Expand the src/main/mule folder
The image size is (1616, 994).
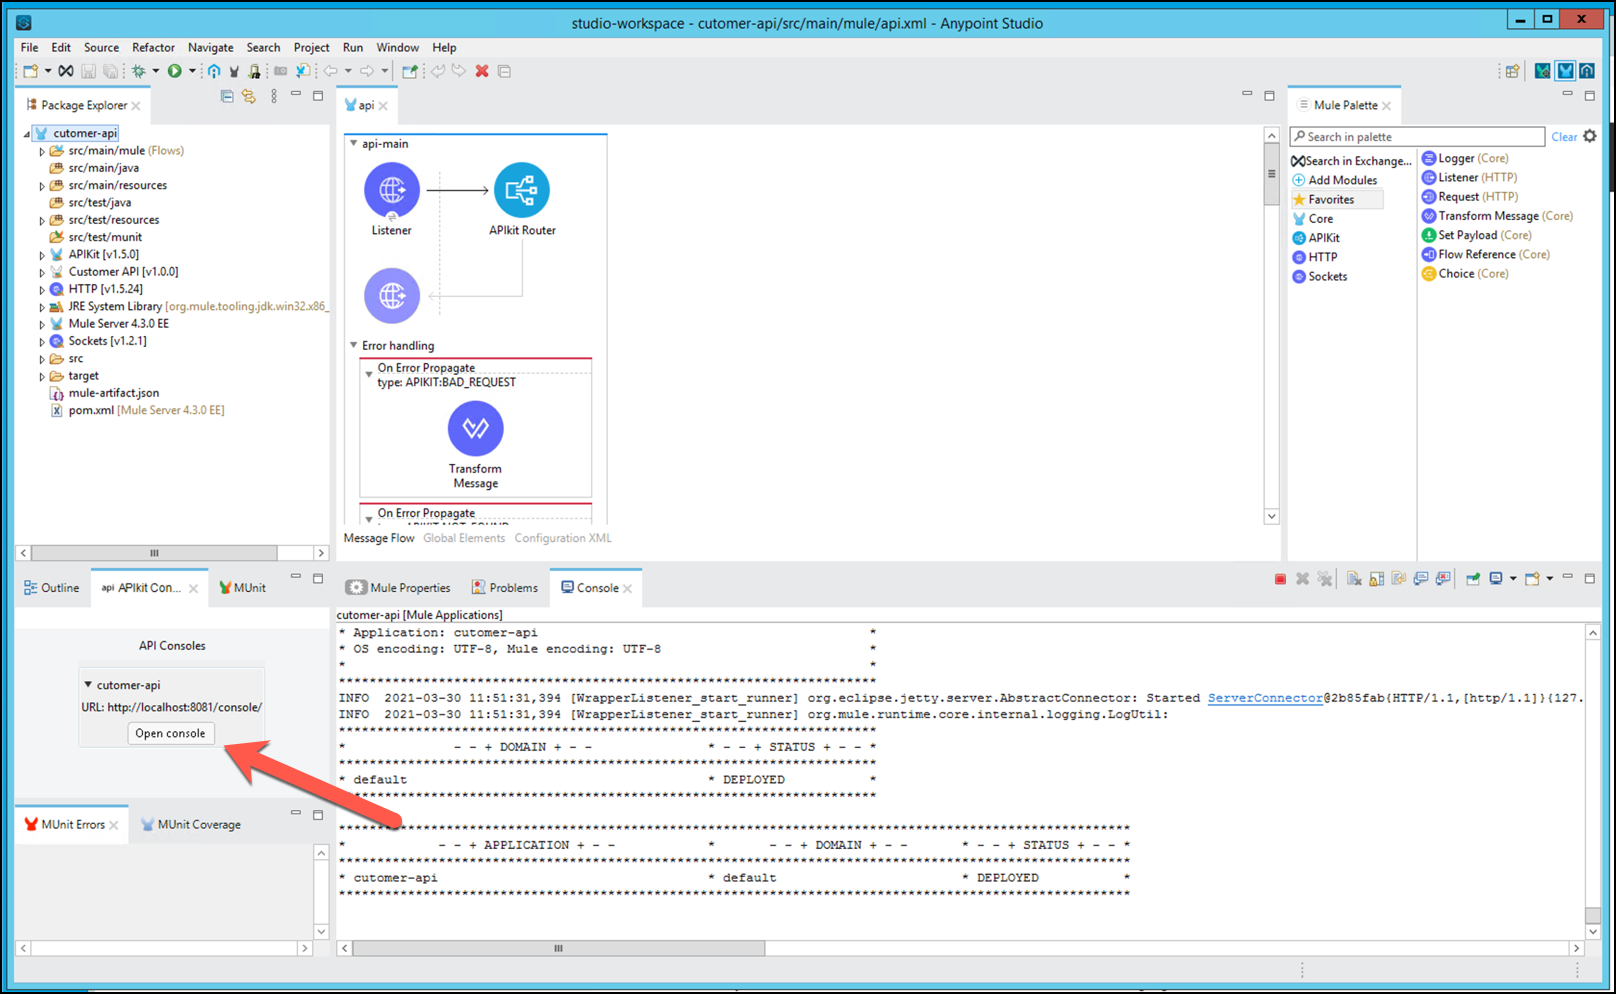42,152
